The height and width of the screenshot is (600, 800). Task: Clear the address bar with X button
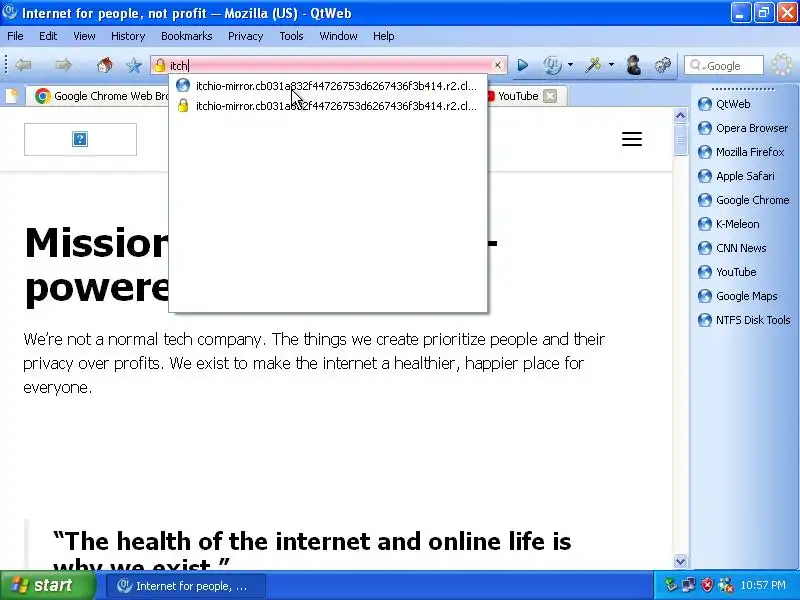click(497, 65)
